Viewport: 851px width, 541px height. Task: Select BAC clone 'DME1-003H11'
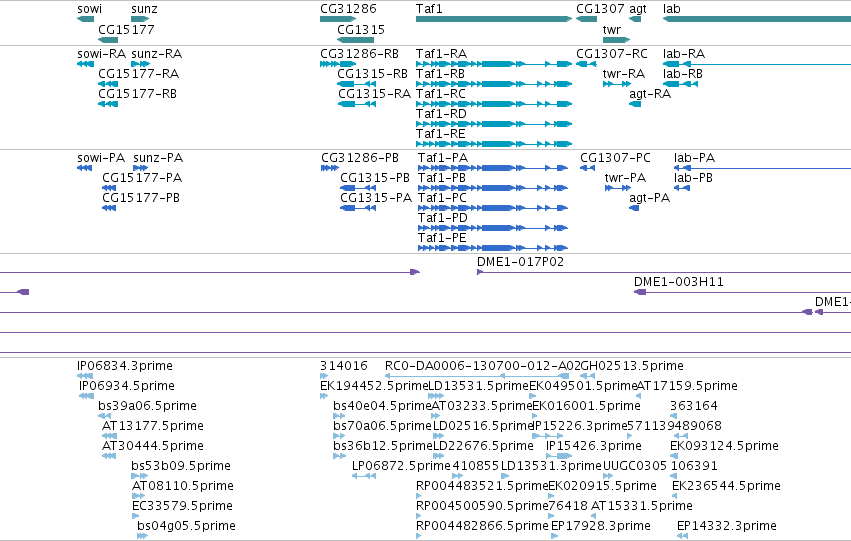click(x=678, y=282)
